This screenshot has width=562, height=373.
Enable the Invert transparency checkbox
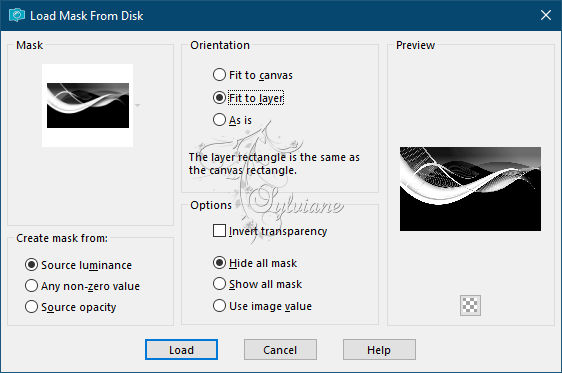pos(270,231)
